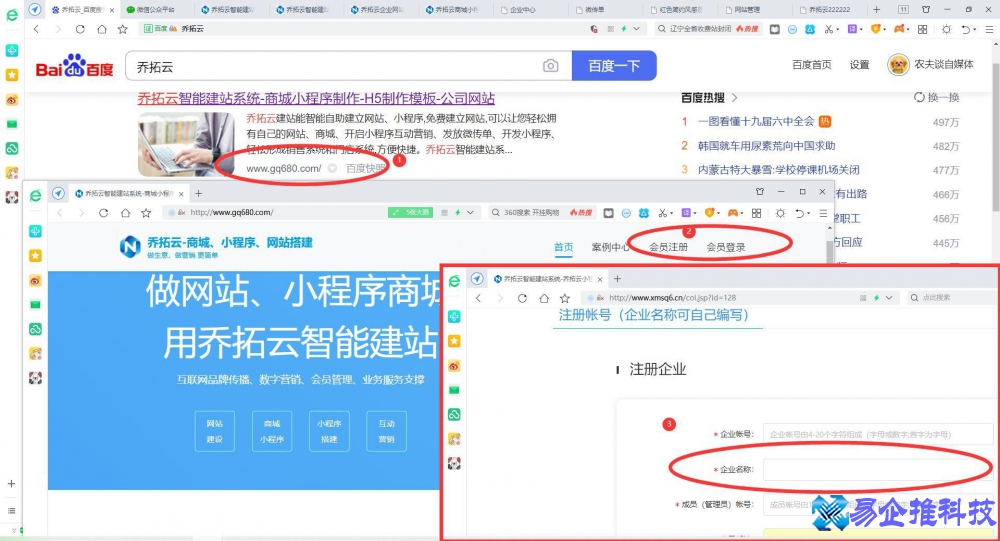Open 设置 in Baidu header
Viewport: 1000px width, 541px height.
coord(859,64)
